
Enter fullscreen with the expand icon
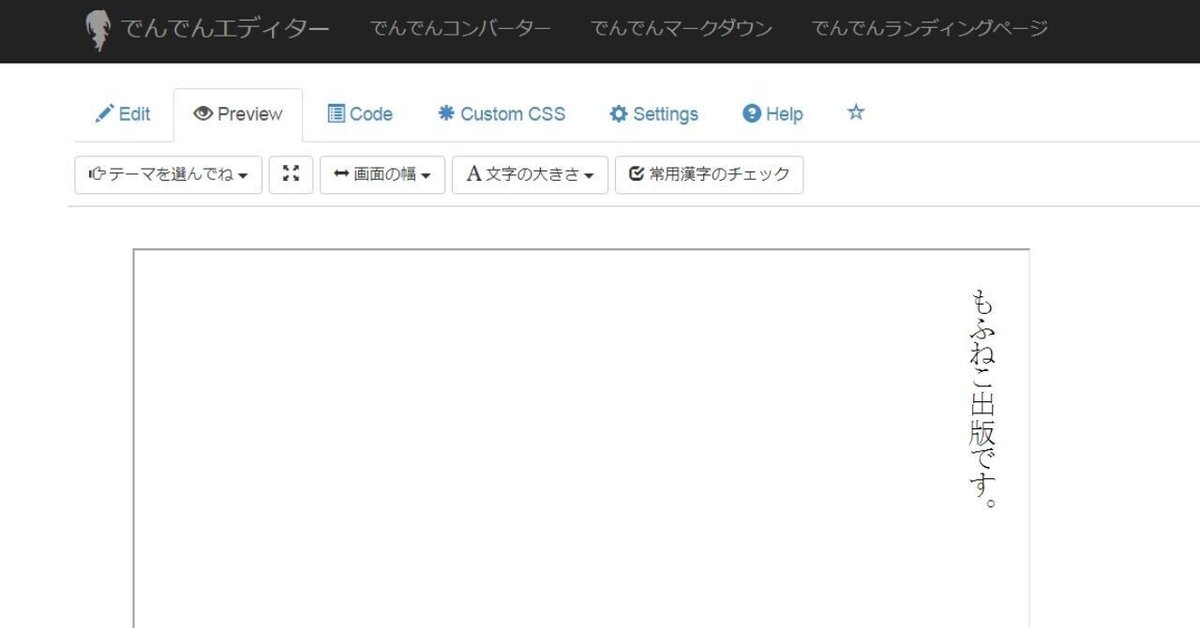[x=291, y=174]
